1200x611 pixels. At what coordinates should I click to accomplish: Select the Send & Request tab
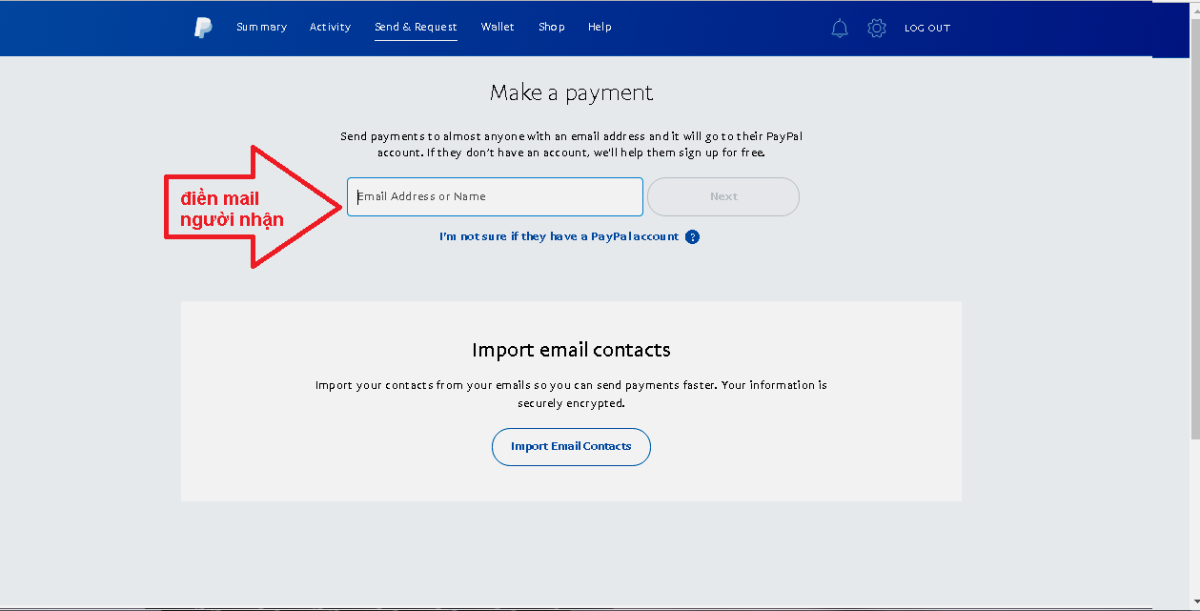coord(415,27)
